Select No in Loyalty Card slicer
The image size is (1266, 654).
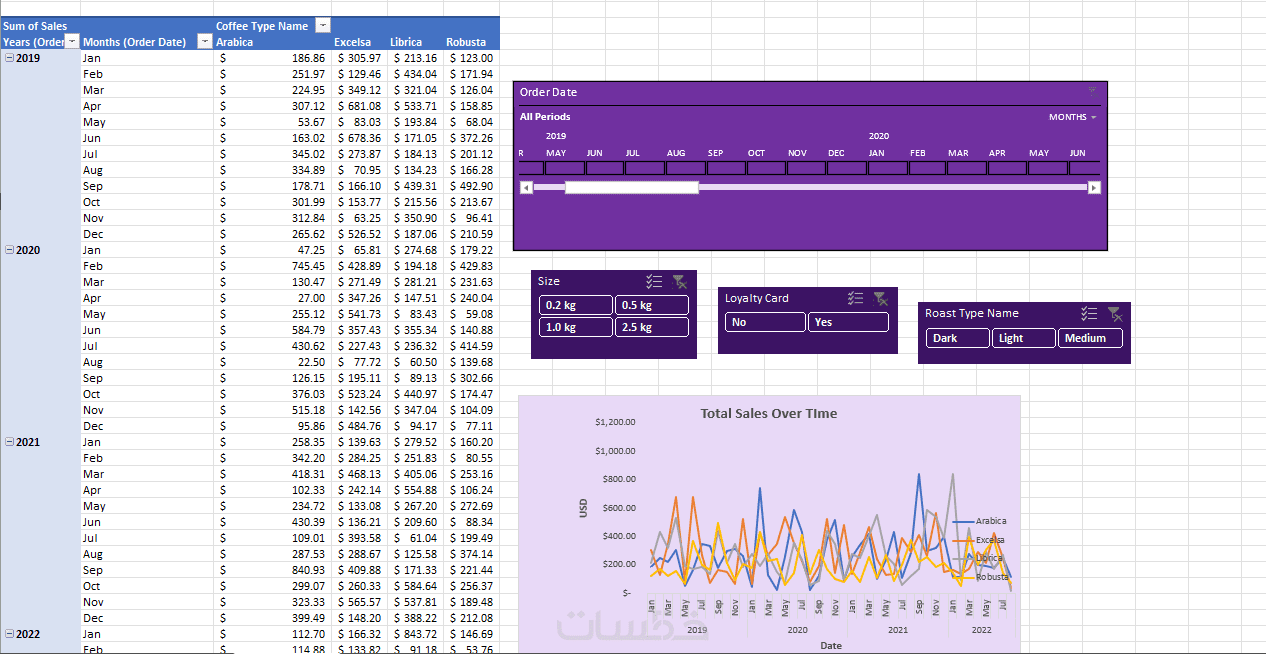tap(765, 322)
